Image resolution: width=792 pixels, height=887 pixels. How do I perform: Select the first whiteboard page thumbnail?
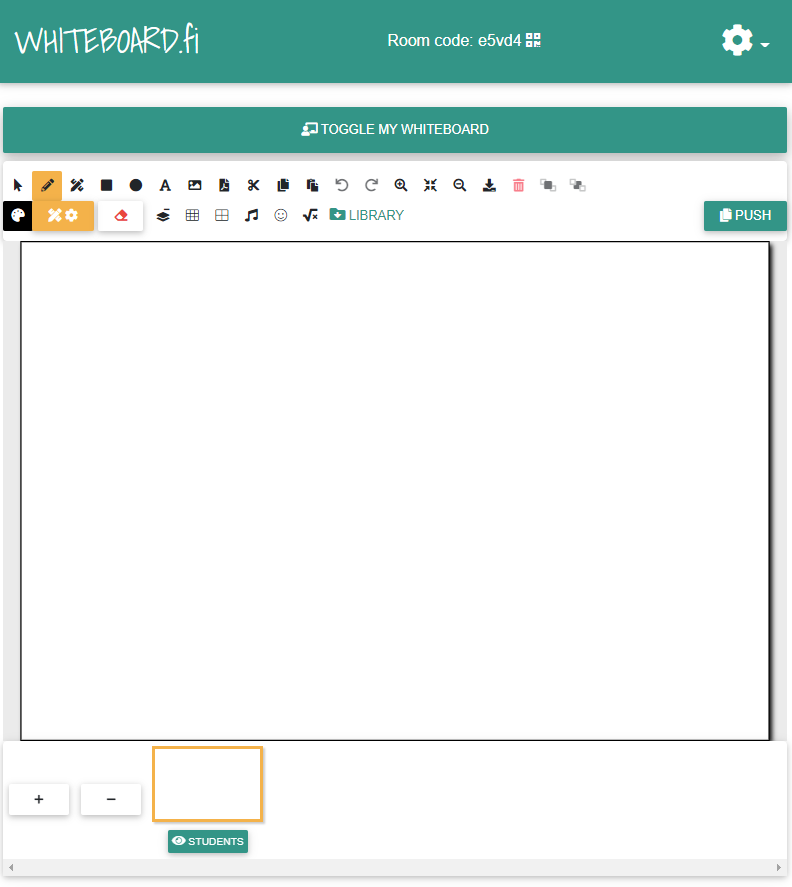(x=207, y=783)
